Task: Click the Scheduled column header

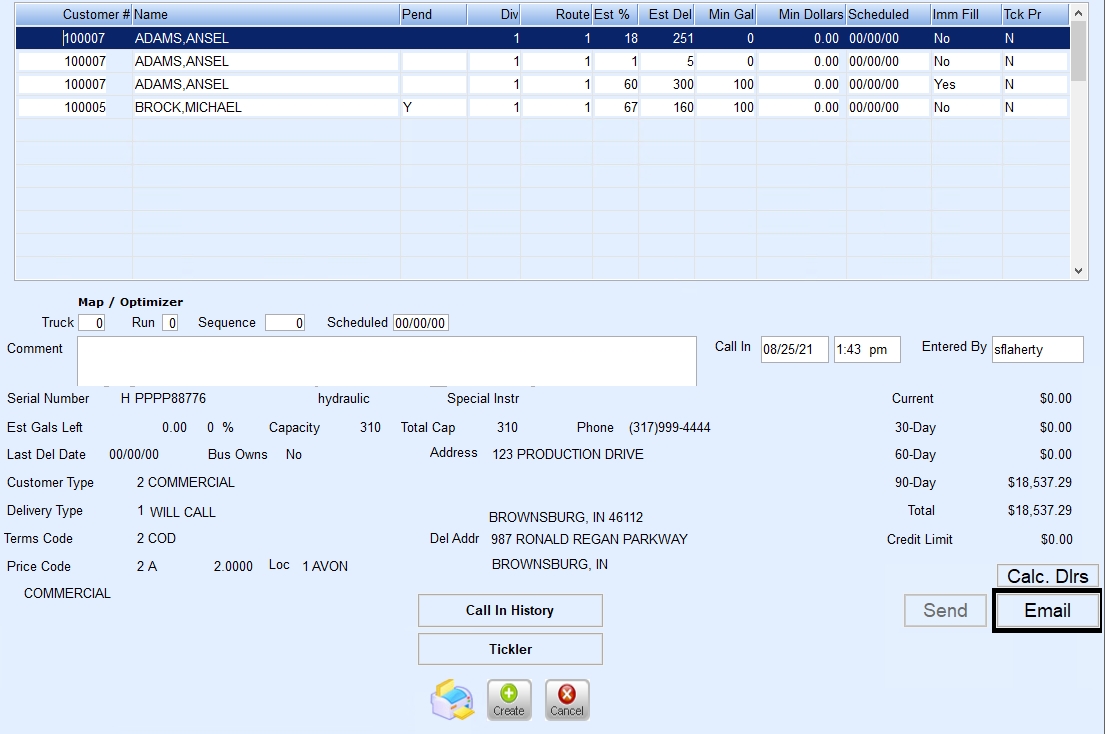Action: click(x=888, y=14)
